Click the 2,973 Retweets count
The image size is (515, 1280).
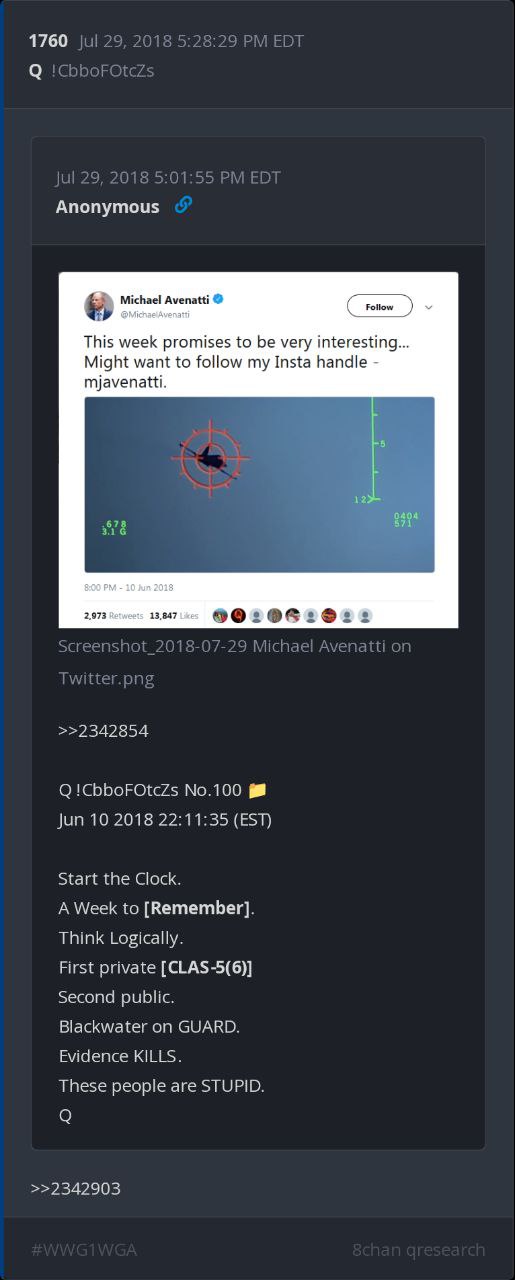pyautogui.click(x=115, y=616)
